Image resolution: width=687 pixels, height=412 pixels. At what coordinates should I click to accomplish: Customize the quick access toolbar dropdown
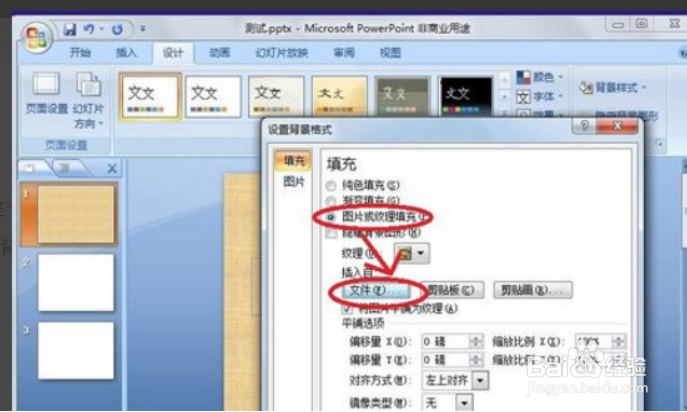(143, 29)
